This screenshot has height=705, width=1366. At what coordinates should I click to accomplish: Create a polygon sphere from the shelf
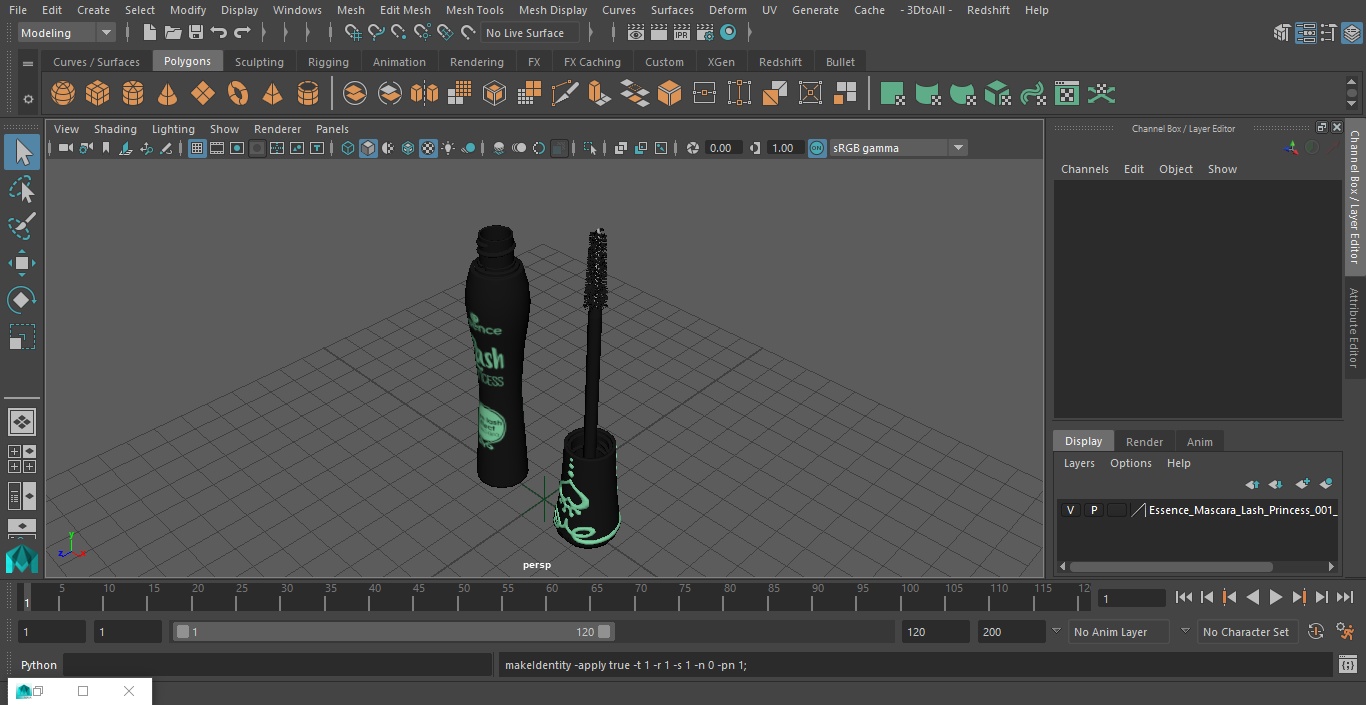click(x=63, y=94)
